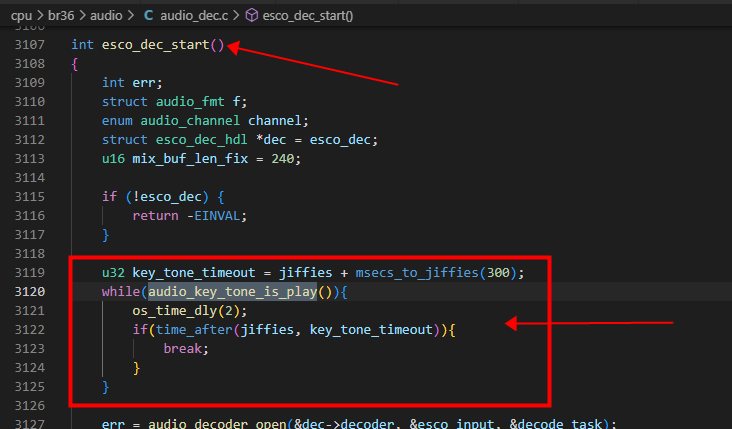Click line number 3107 in the gutter

tap(29, 45)
